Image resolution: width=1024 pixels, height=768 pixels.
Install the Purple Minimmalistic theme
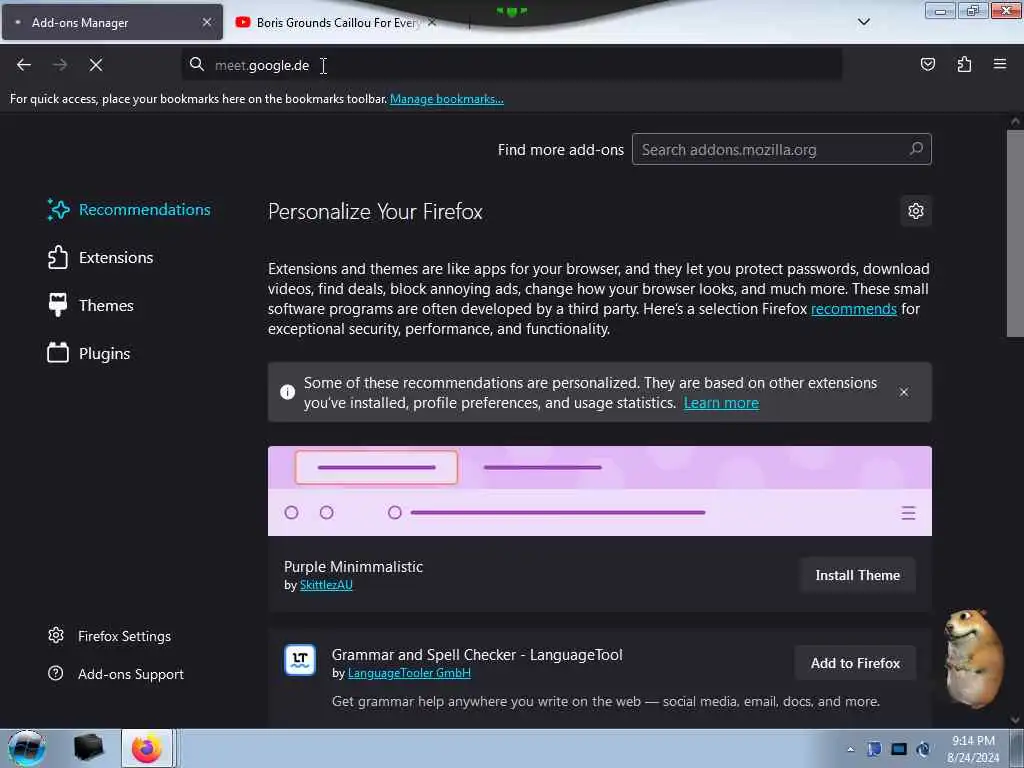point(857,575)
